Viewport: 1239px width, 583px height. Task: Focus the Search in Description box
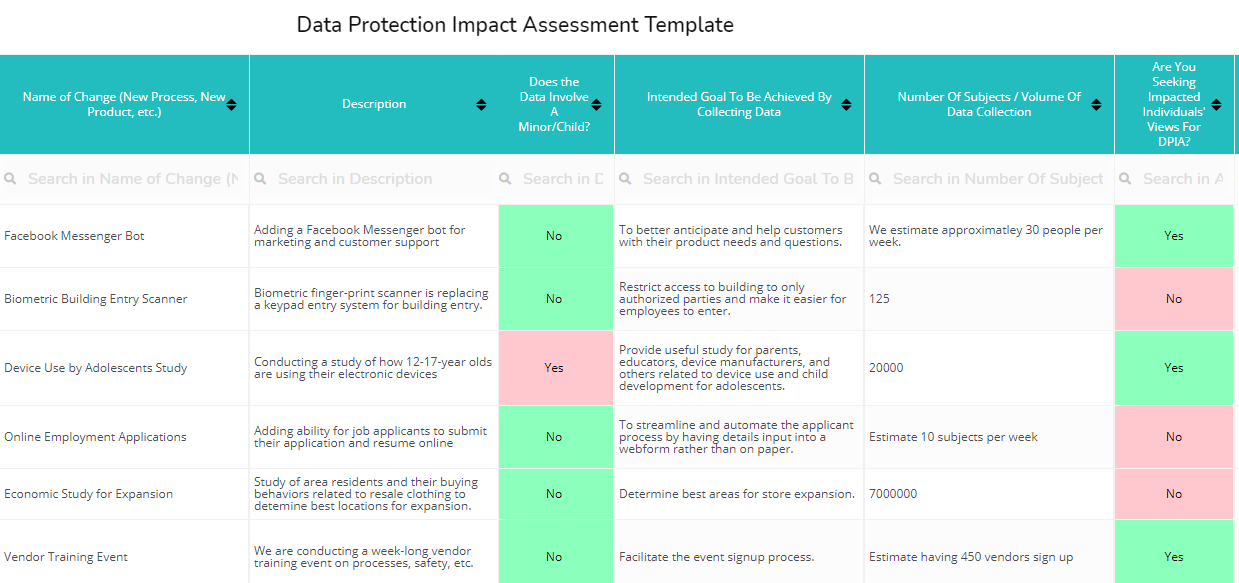pyautogui.click(x=374, y=179)
